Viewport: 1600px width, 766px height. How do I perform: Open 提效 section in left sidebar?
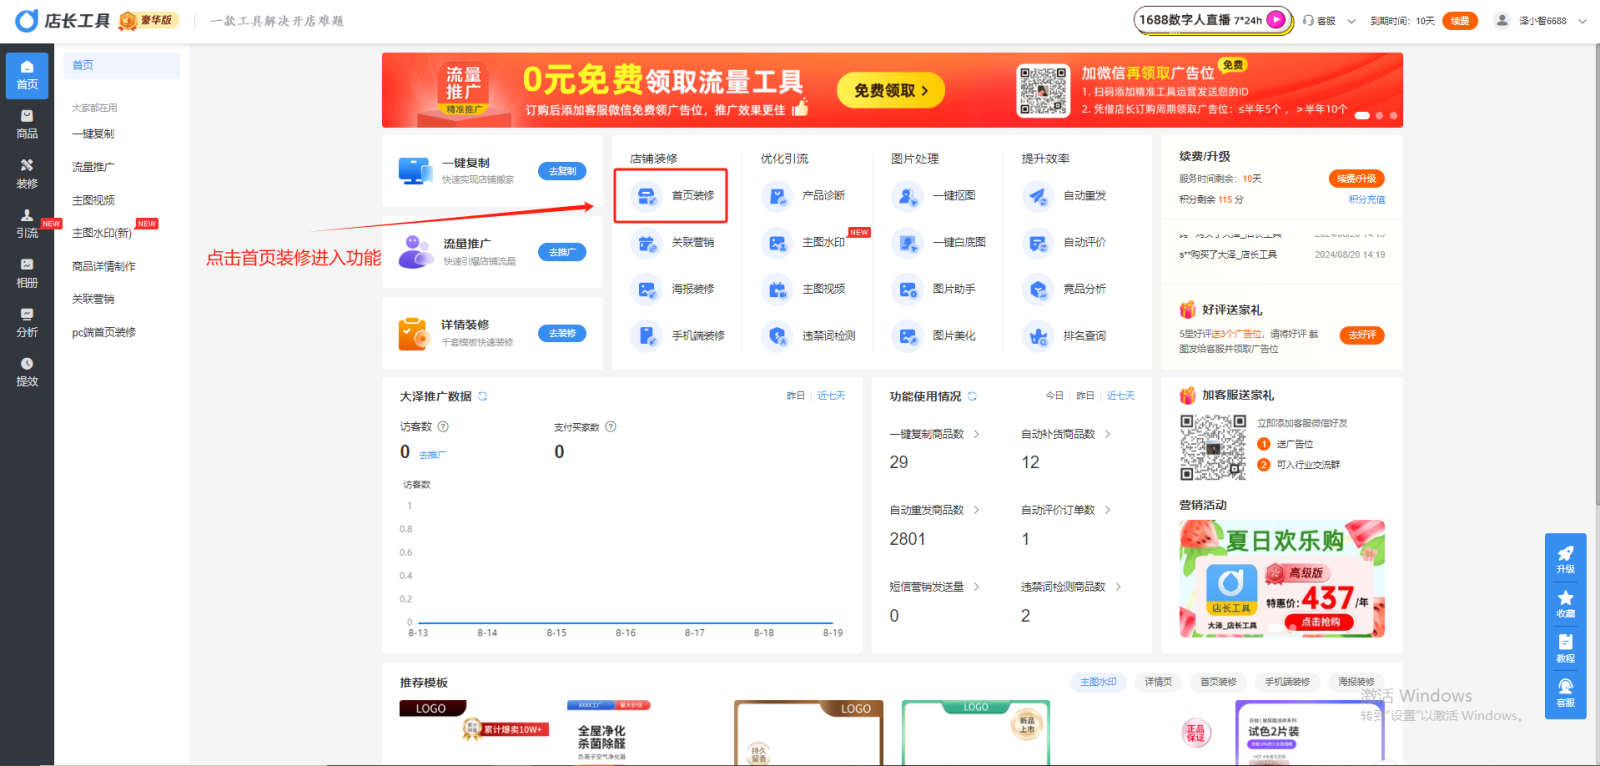click(x=27, y=372)
